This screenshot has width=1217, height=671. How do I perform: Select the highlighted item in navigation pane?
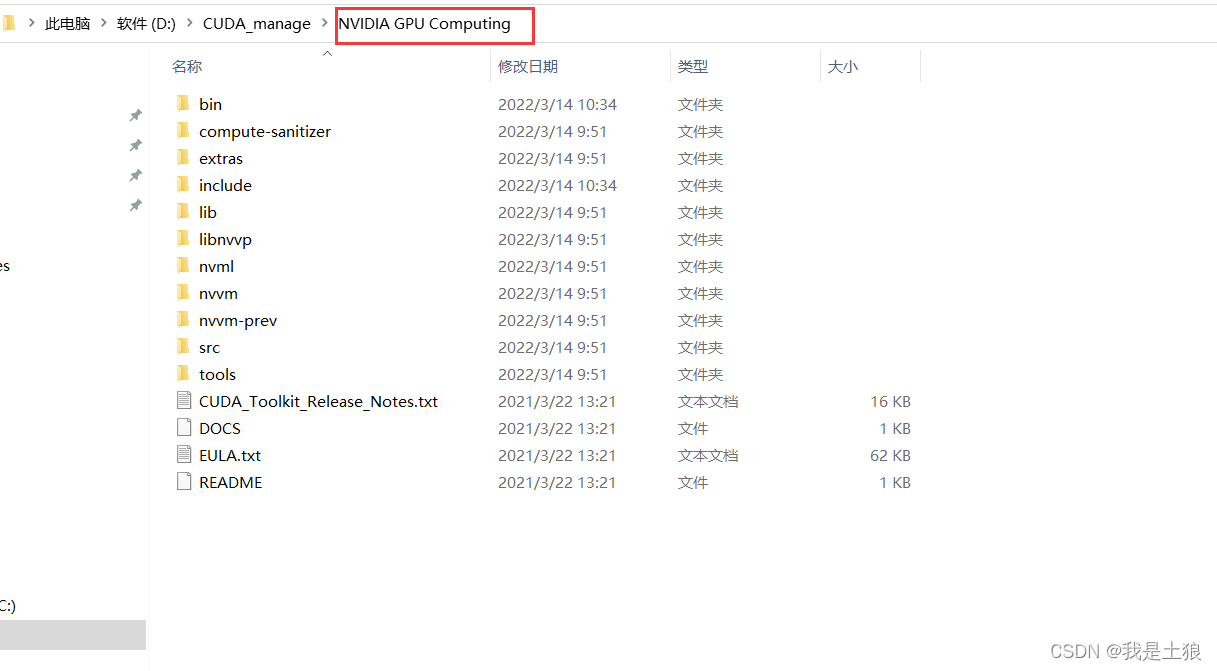tap(73, 635)
